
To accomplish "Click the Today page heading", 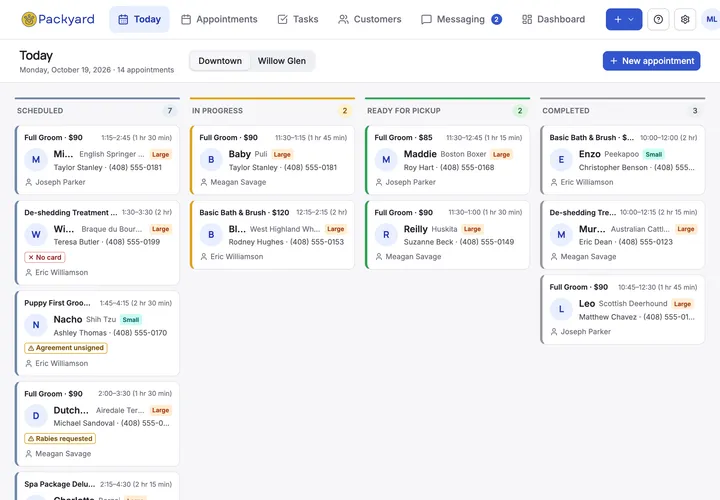I will click(x=36, y=56).
